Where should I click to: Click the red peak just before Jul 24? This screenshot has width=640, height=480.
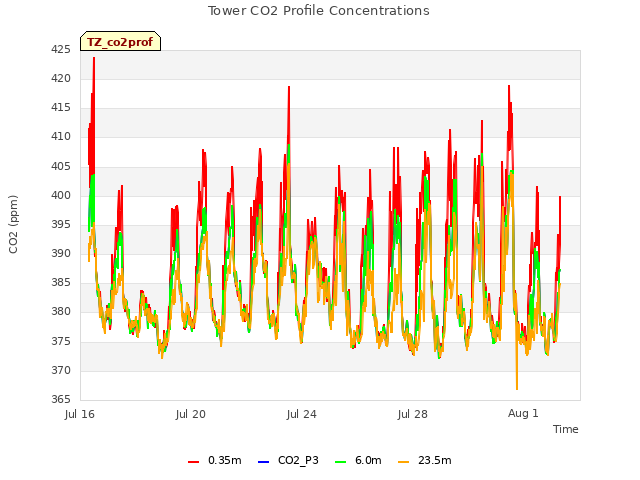289,87
